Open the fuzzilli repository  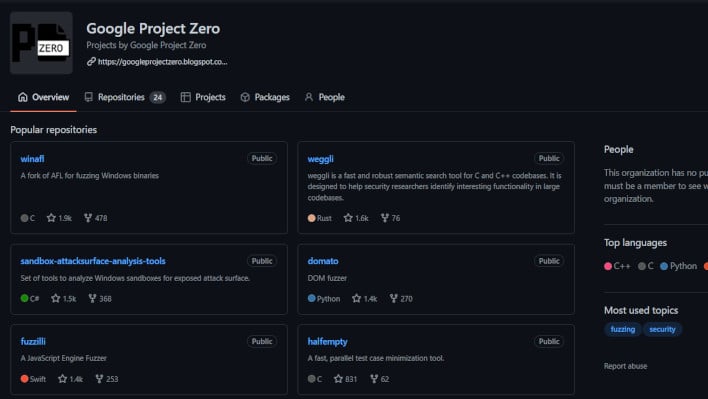pyautogui.click(x=33, y=341)
